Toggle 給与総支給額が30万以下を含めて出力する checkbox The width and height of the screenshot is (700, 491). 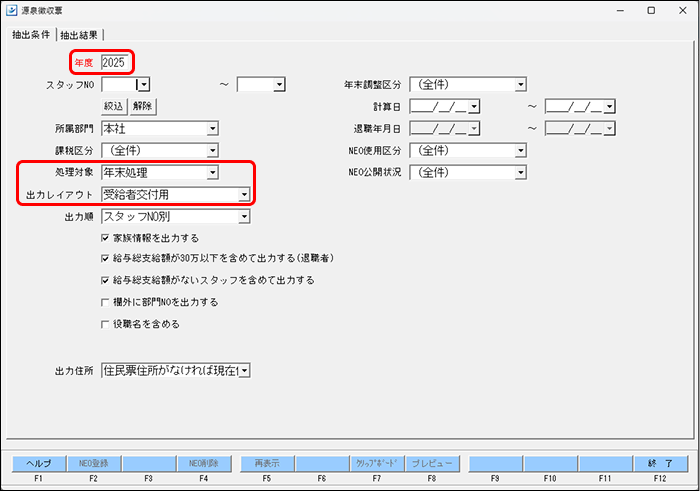(105, 258)
